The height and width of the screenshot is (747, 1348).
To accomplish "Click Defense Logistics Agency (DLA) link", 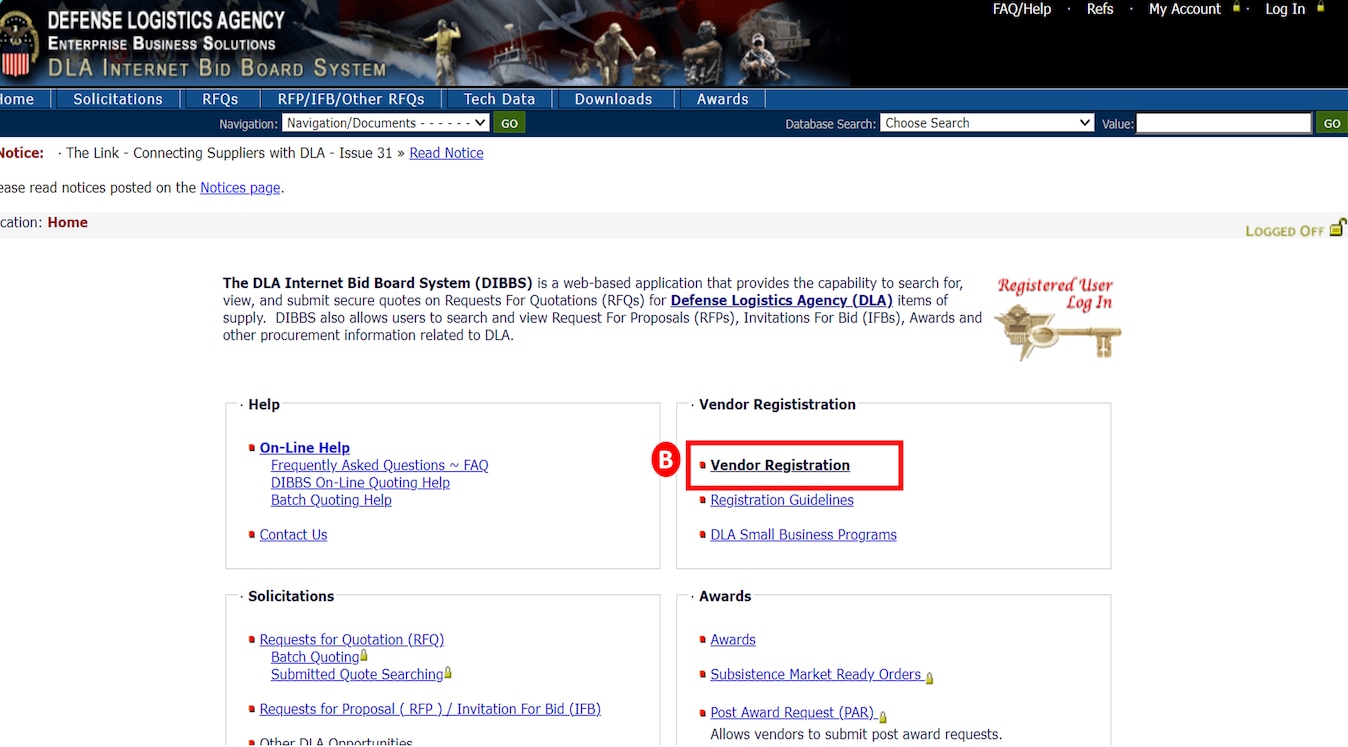I will pyautogui.click(x=782, y=300).
